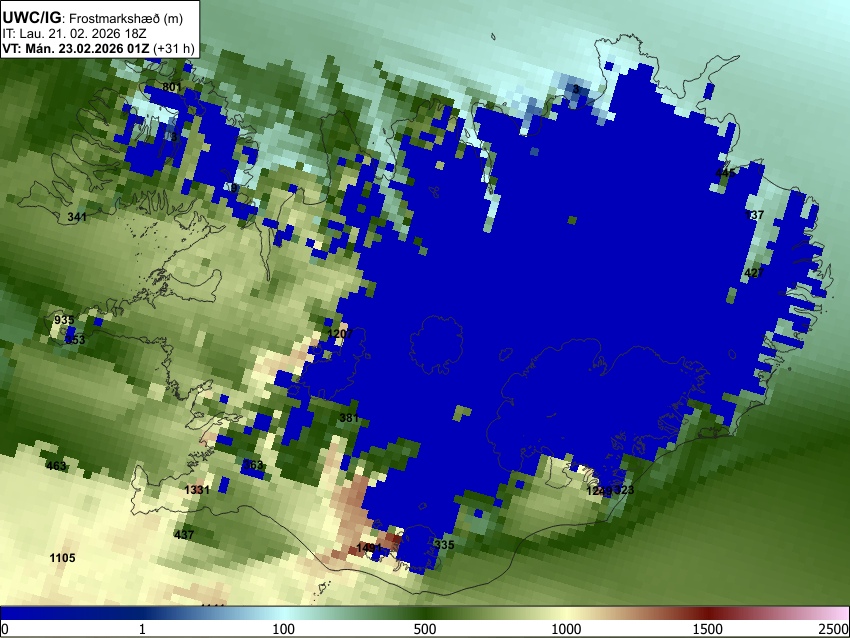Click the 427 value on the map
The image size is (850, 638).
pyautogui.click(x=754, y=273)
